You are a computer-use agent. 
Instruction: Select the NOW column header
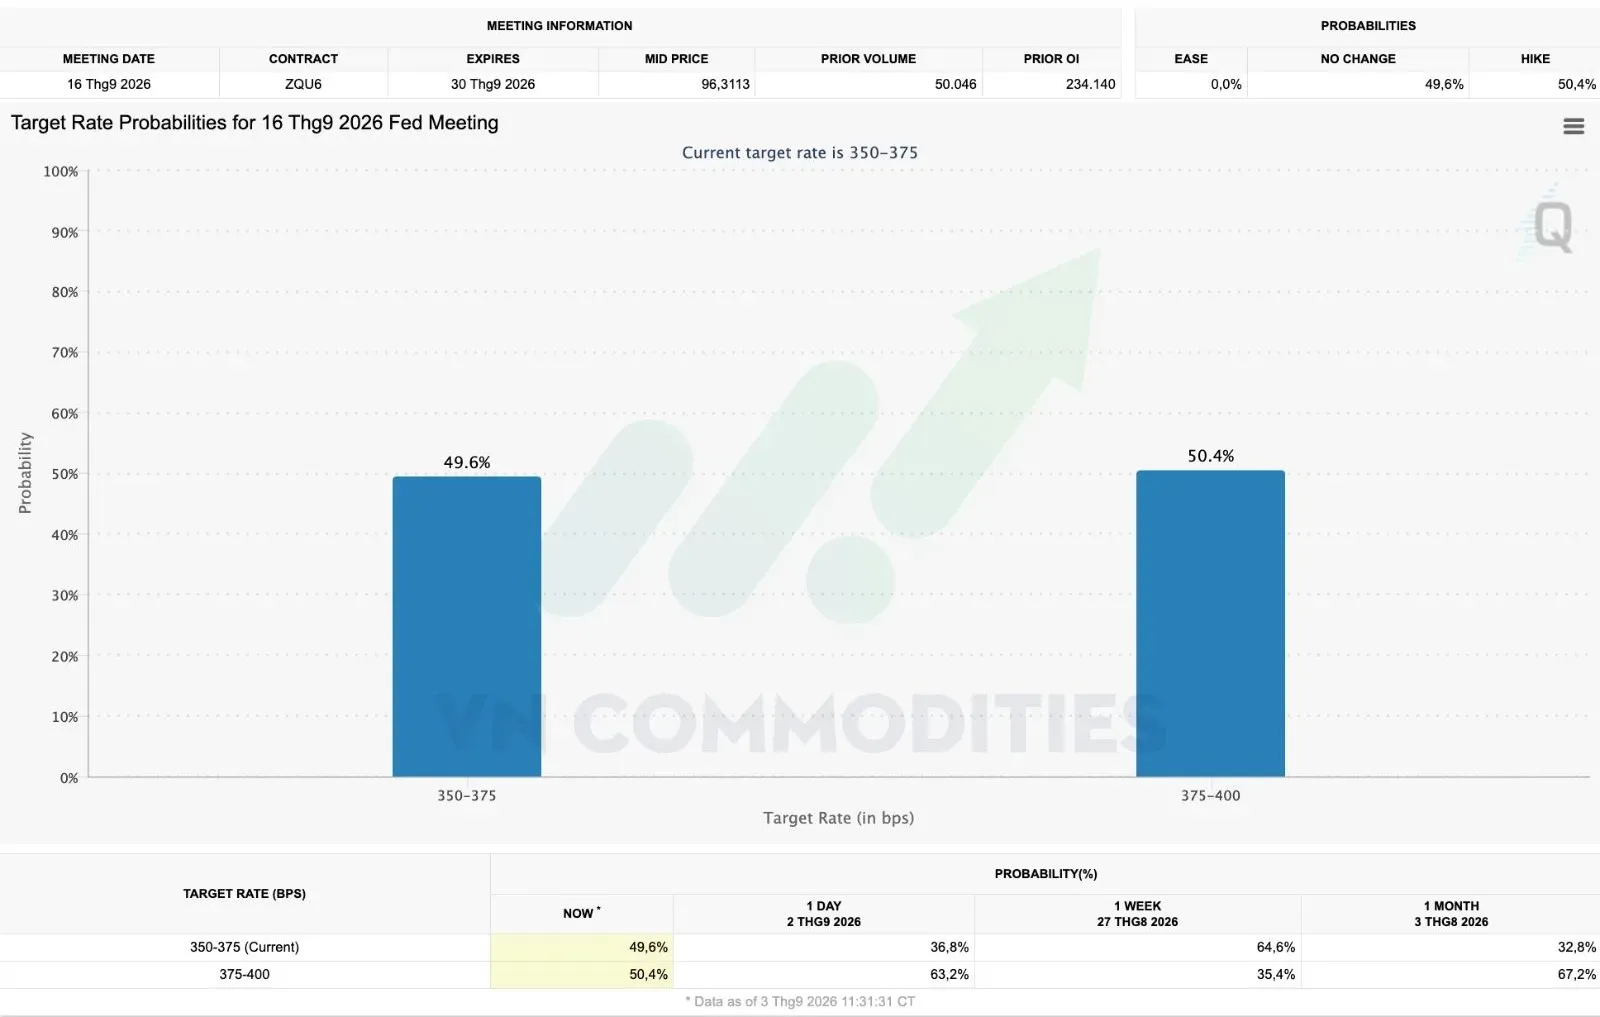(x=582, y=913)
